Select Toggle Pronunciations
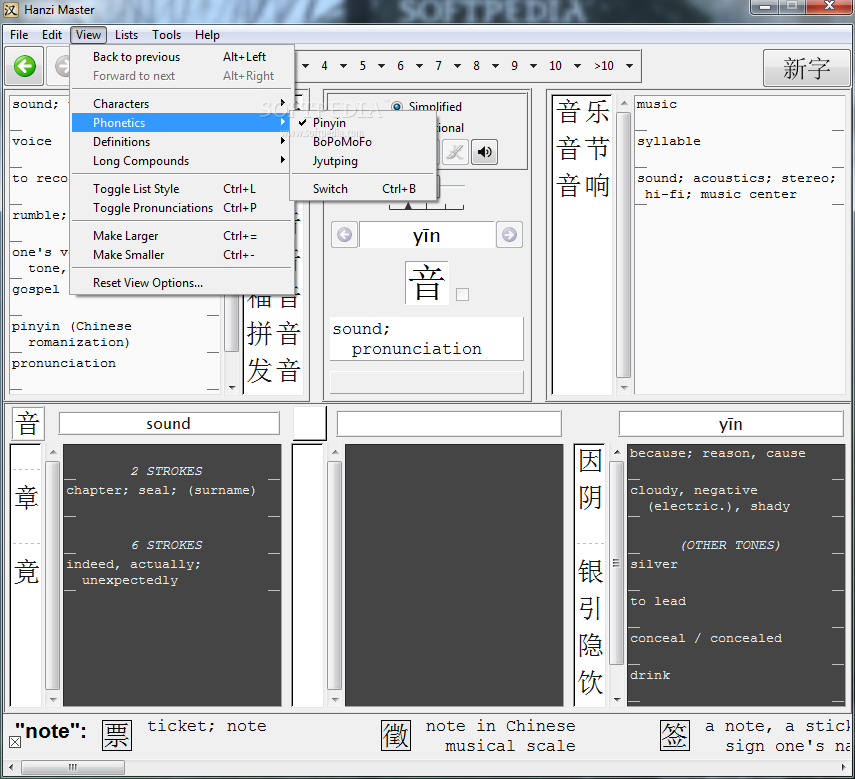Screen dimensions: 855x779 [182, 208]
